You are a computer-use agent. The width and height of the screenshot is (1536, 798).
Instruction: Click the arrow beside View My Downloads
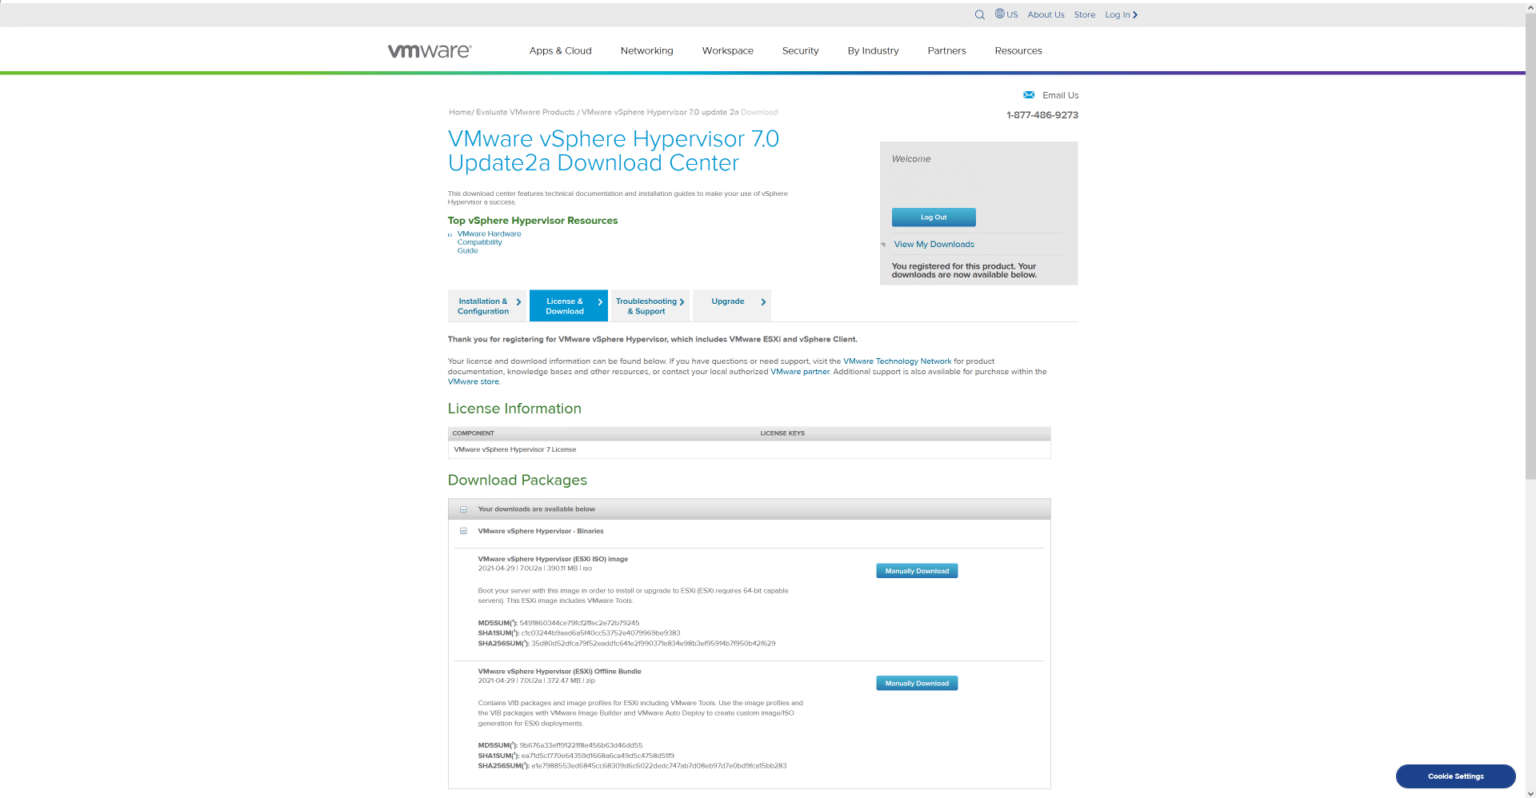883,244
